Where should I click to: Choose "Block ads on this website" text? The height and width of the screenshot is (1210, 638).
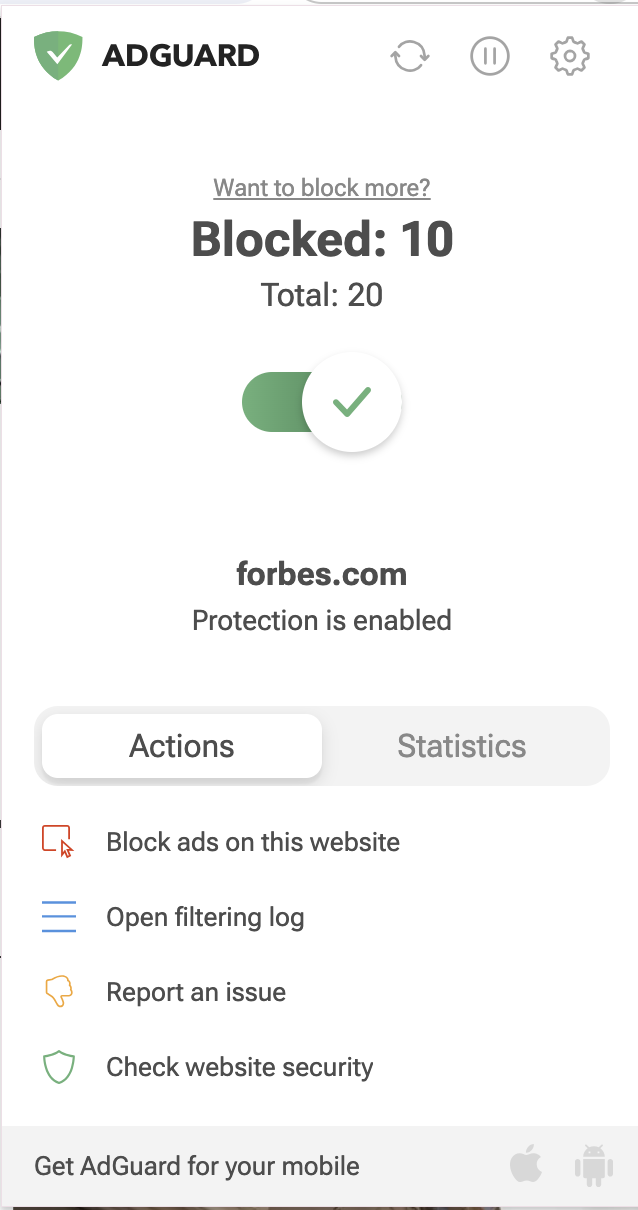coord(253,842)
